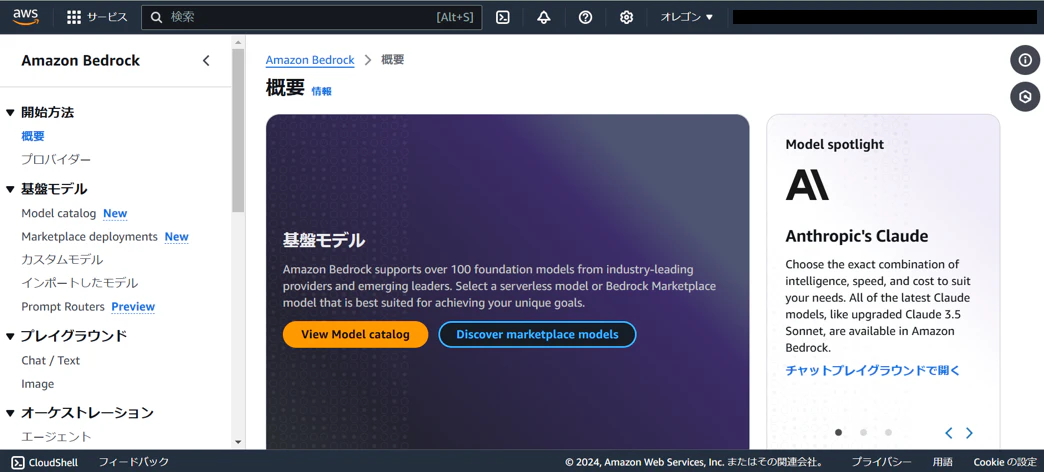Collapse the Amazon Bedrock sidebar chevron

[206, 61]
